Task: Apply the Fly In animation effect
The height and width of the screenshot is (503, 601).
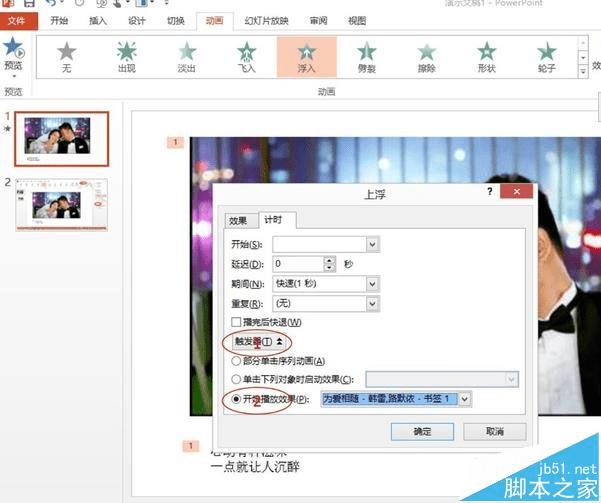Action: tap(246, 57)
